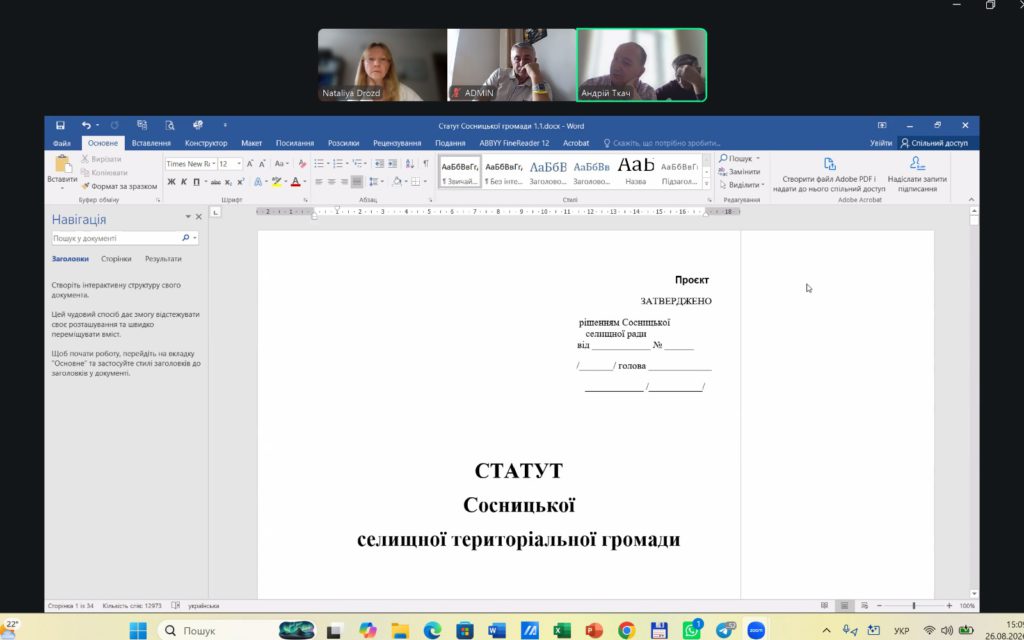Open the Zoom app from the taskbar

tap(756, 630)
